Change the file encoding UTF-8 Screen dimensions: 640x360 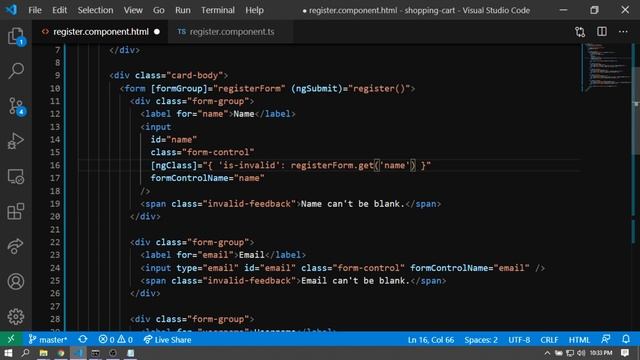pos(519,340)
